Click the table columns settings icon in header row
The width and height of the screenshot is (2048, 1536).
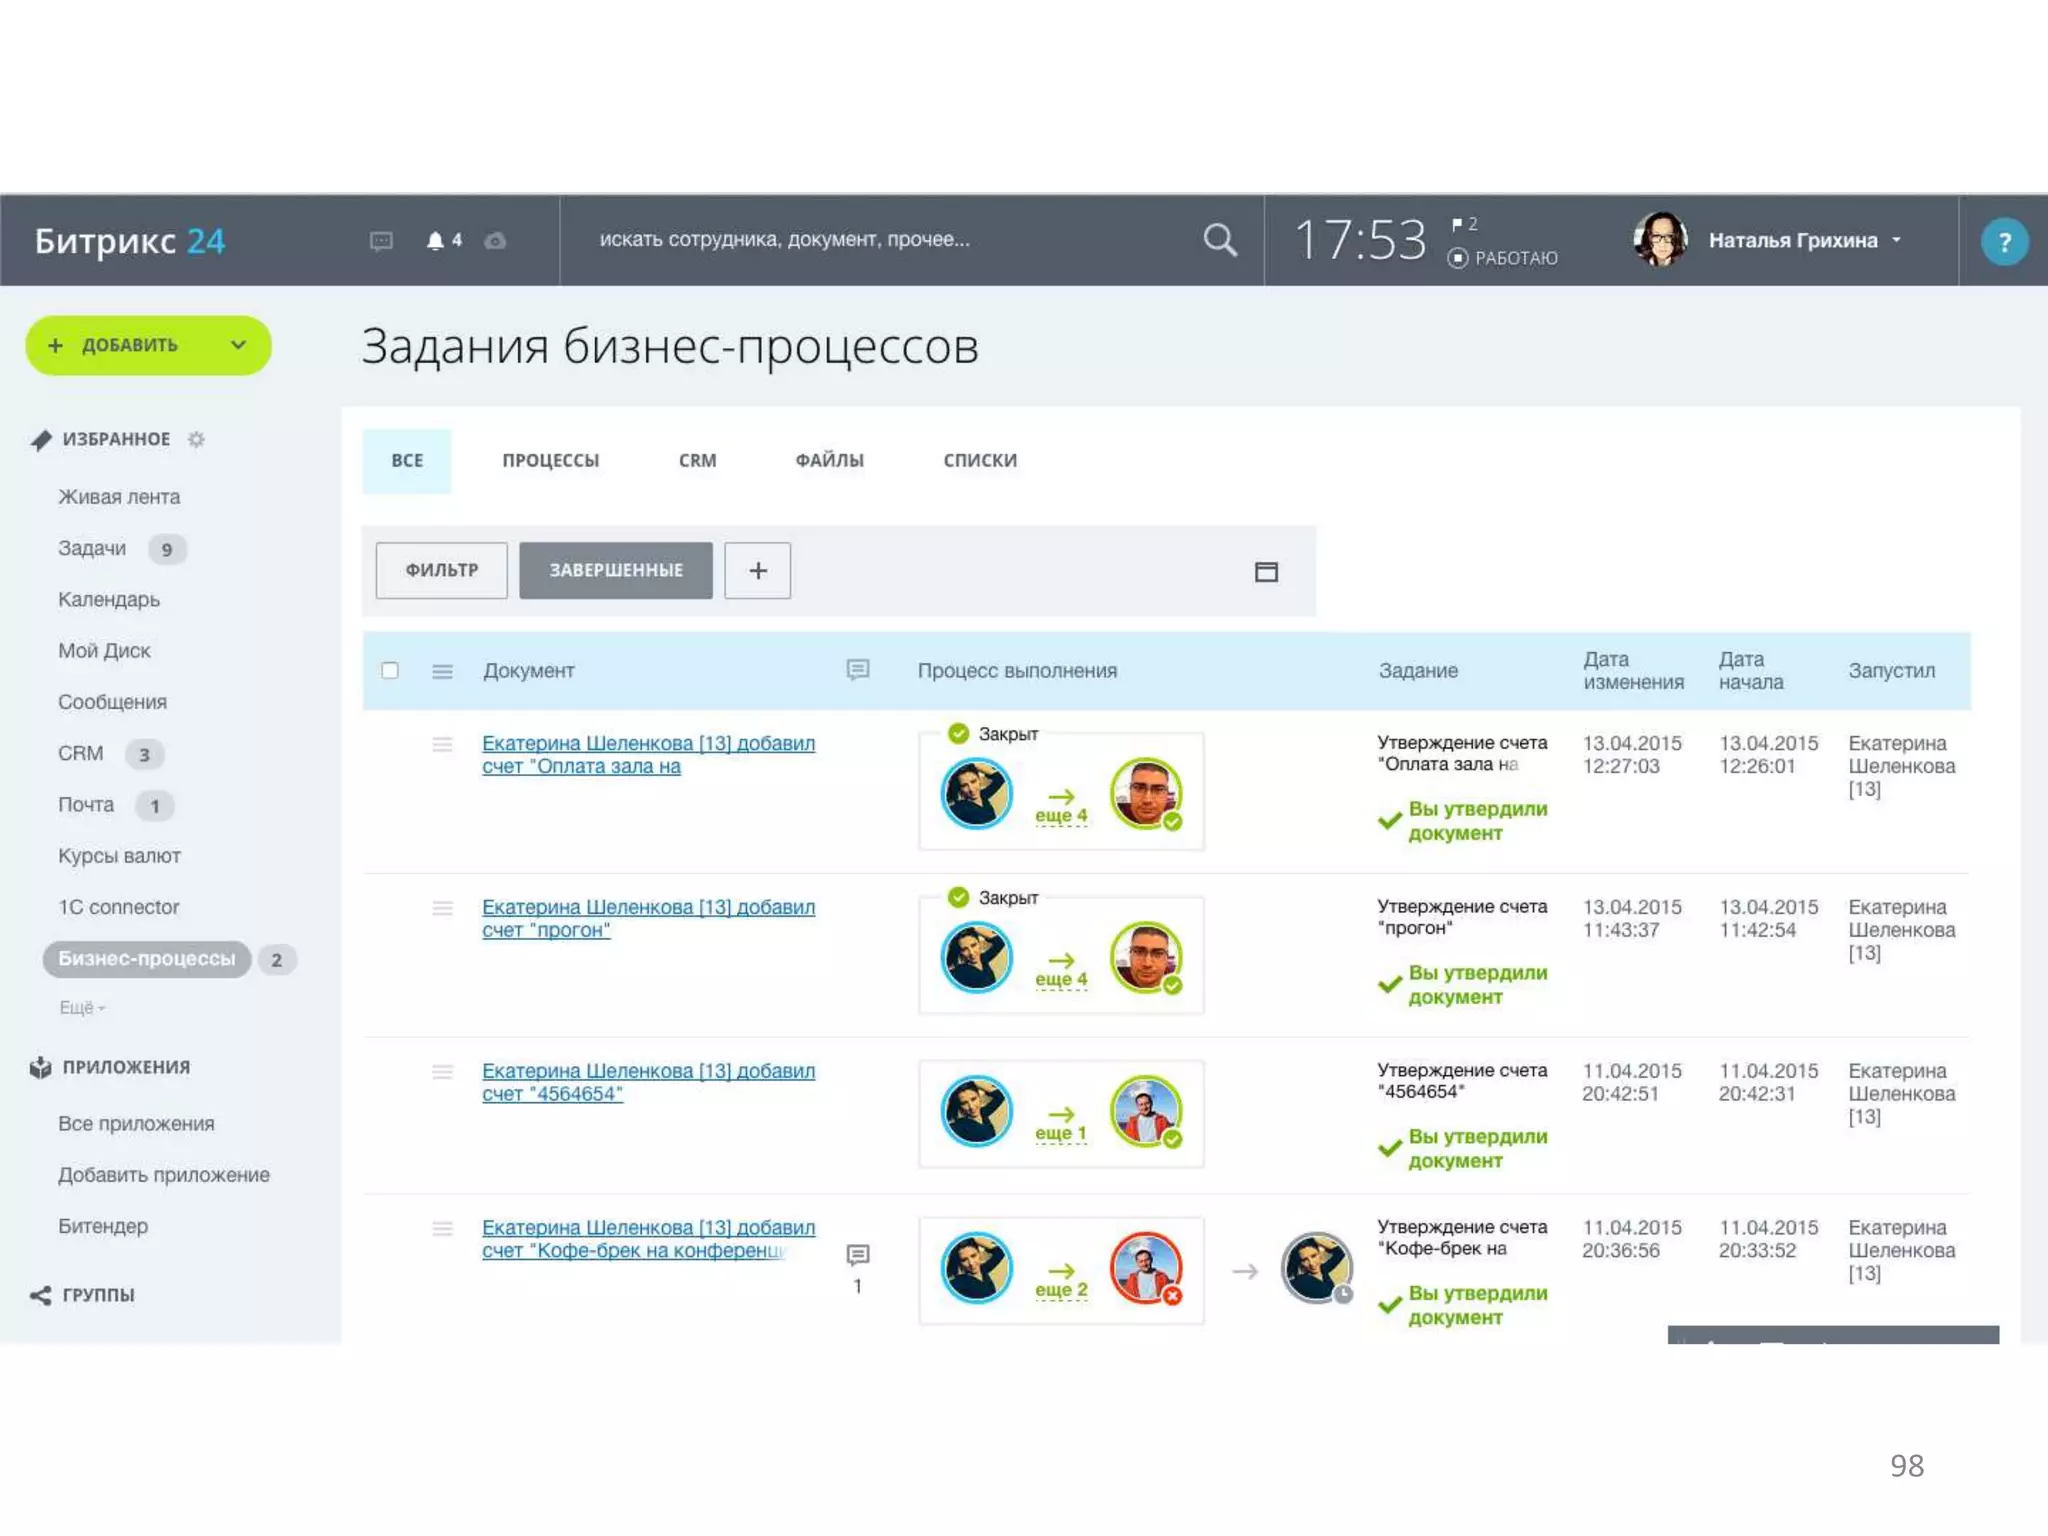click(x=442, y=671)
